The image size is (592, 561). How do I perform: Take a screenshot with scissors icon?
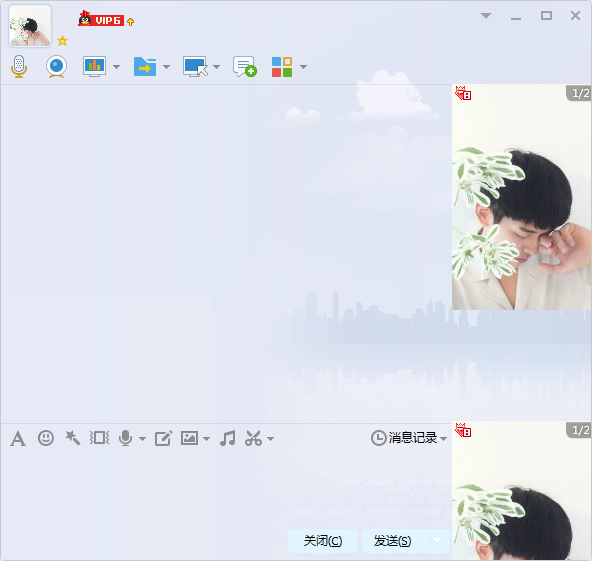253,438
